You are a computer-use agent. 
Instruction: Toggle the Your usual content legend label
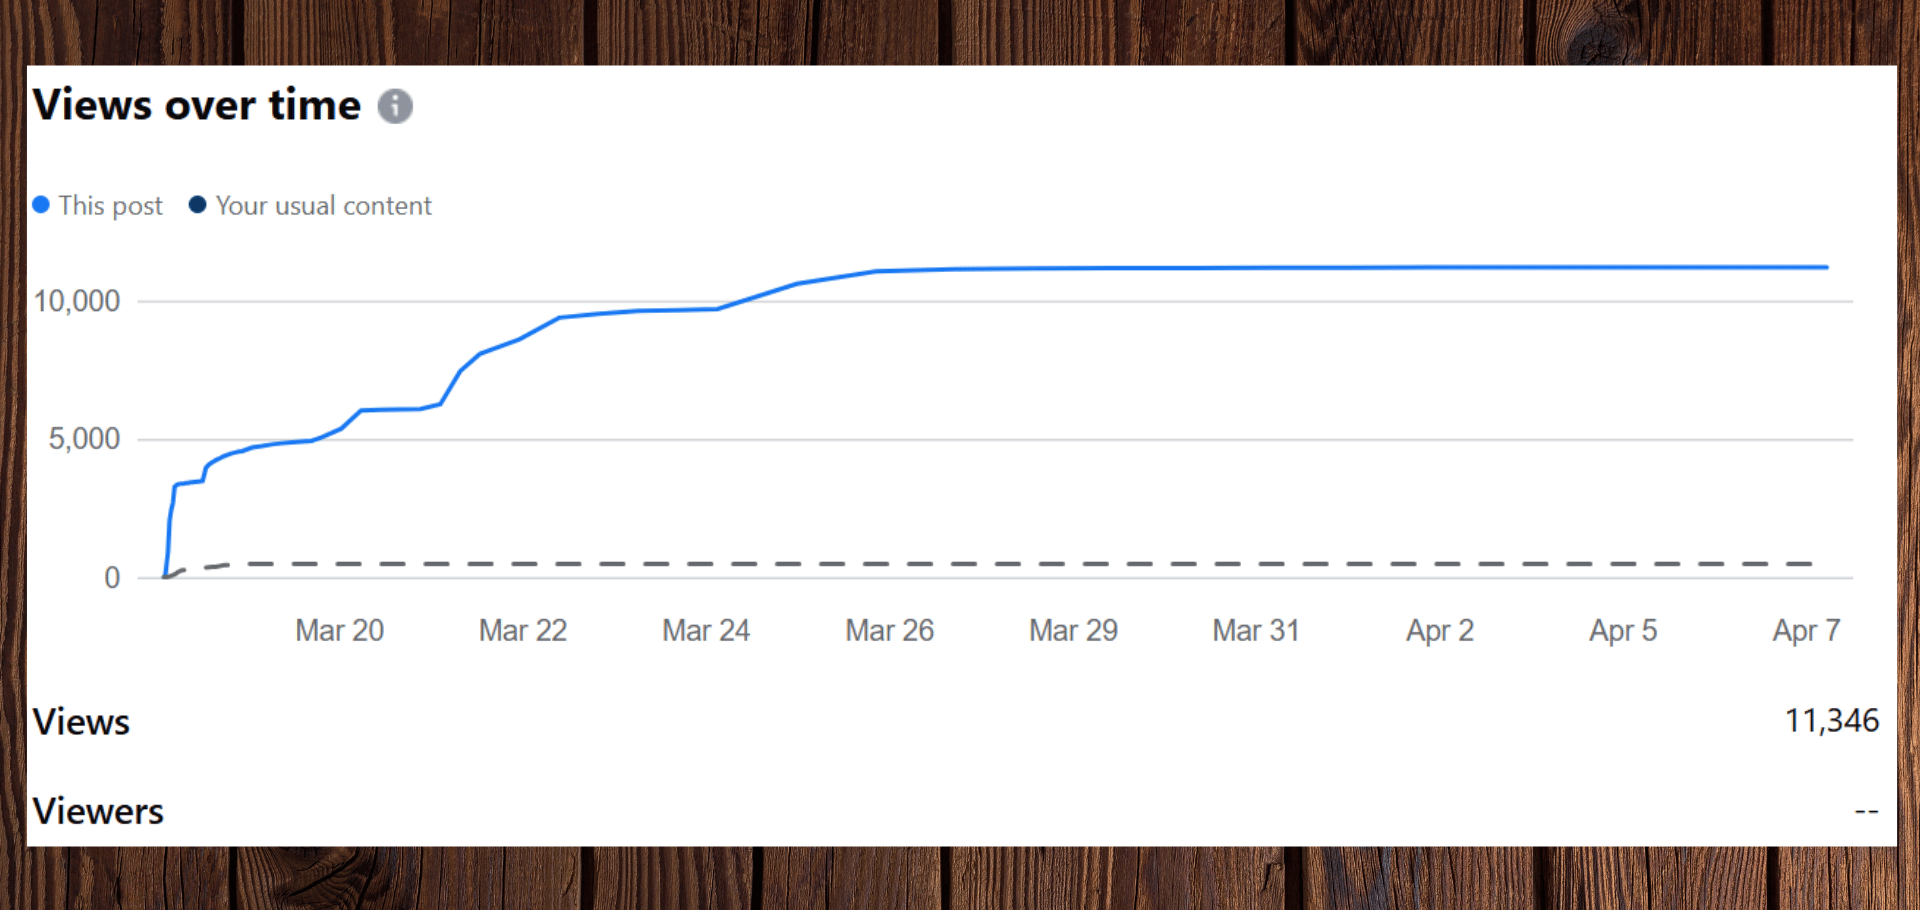coord(323,206)
